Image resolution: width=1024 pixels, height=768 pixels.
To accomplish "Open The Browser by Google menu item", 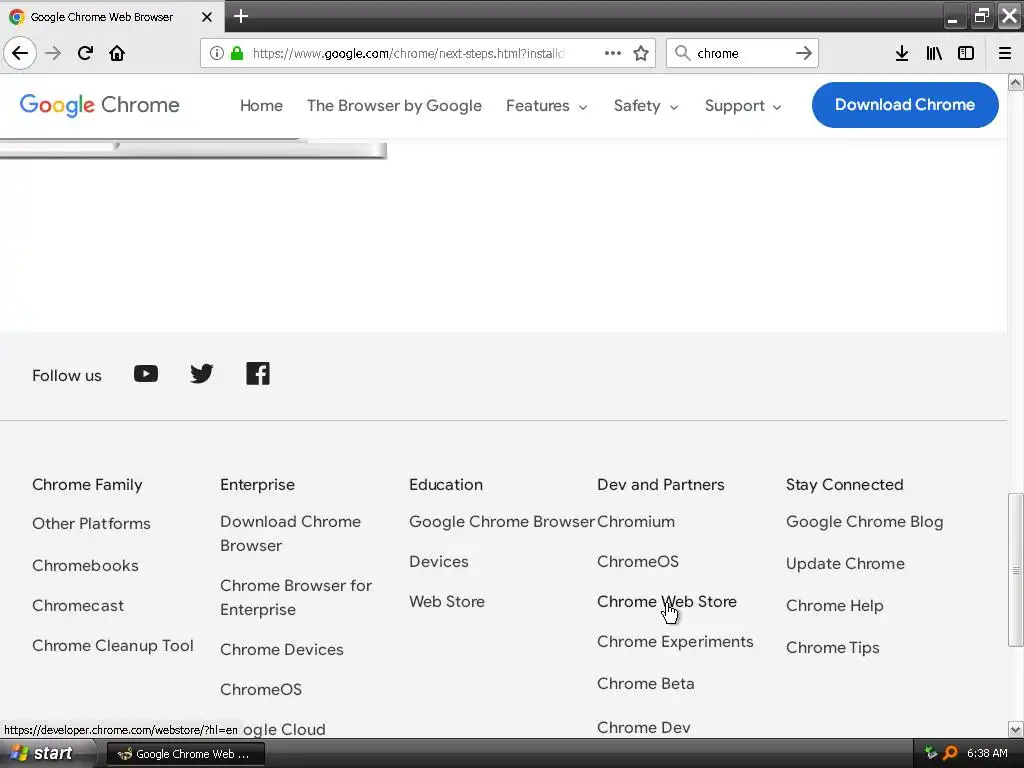I will 394,106.
